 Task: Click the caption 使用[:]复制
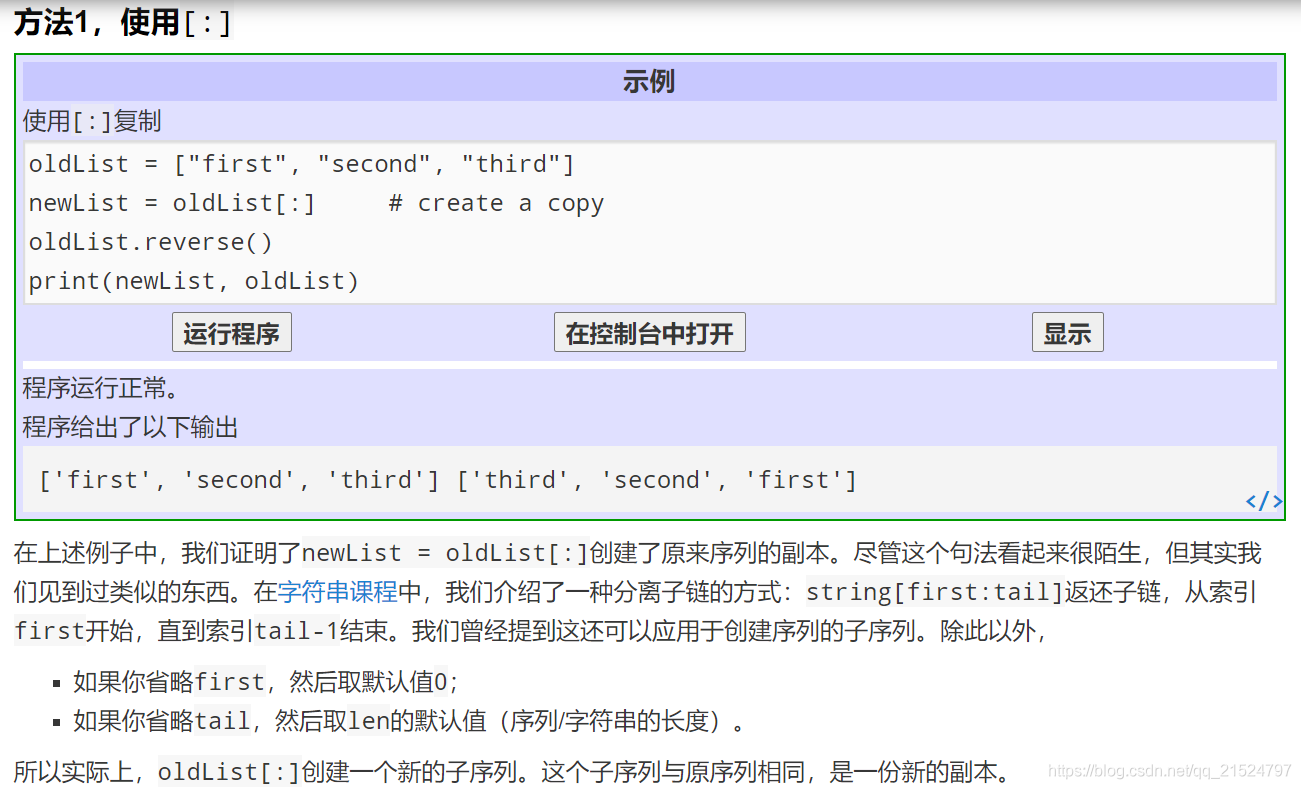(92, 122)
